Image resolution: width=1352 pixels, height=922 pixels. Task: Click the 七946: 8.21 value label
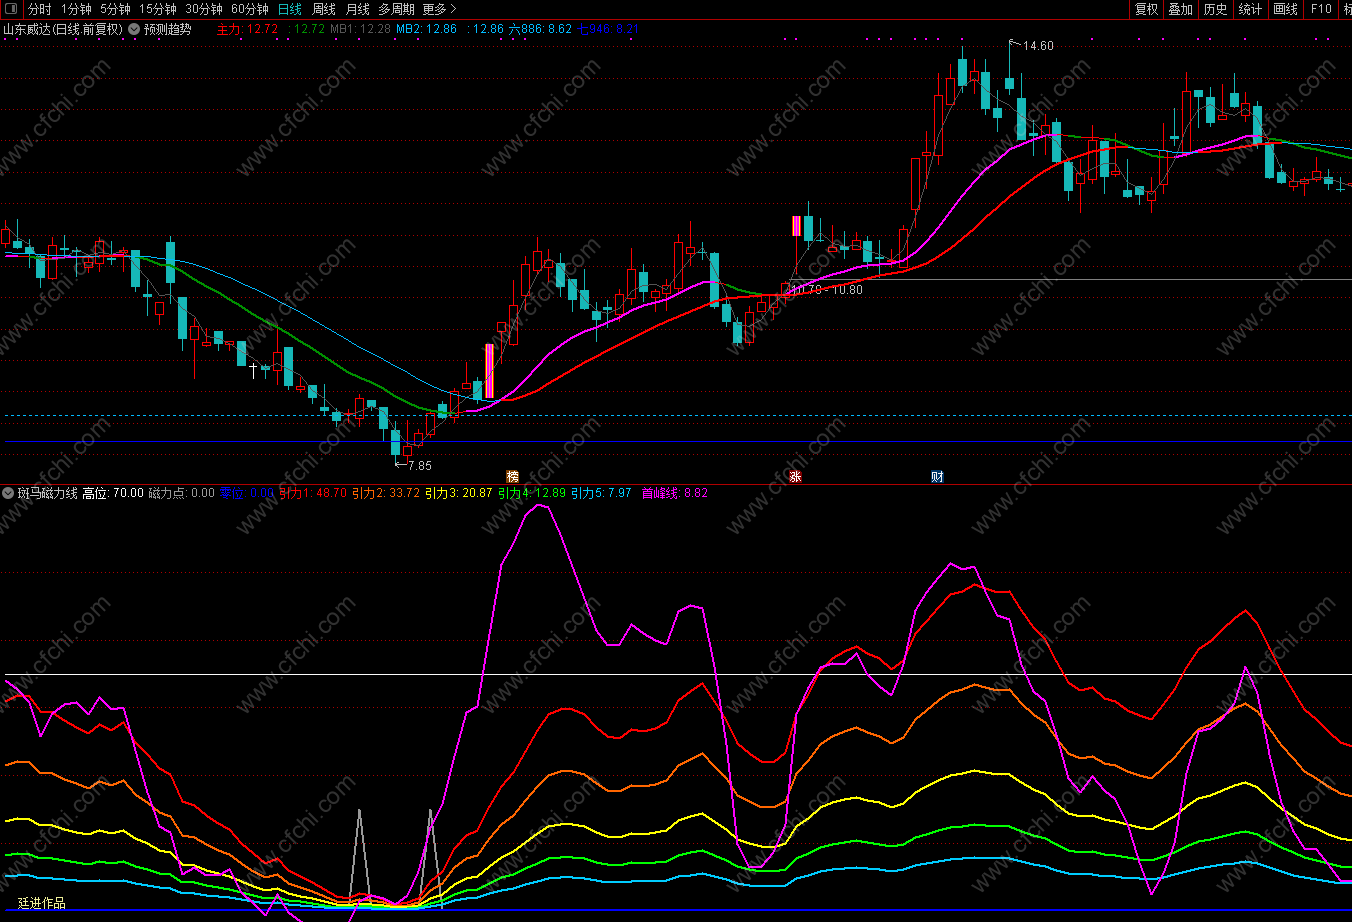pyautogui.click(x=608, y=29)
